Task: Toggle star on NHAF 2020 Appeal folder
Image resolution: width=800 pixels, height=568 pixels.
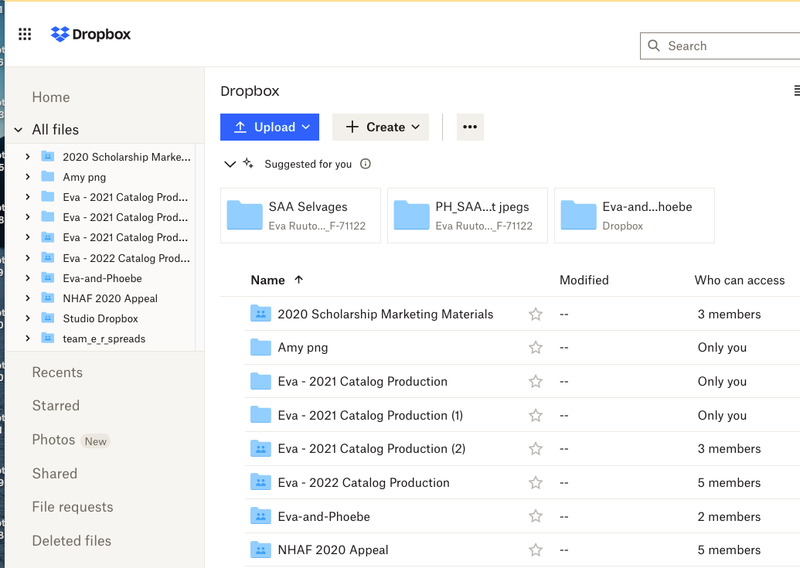Action: (x=535, y=550)
